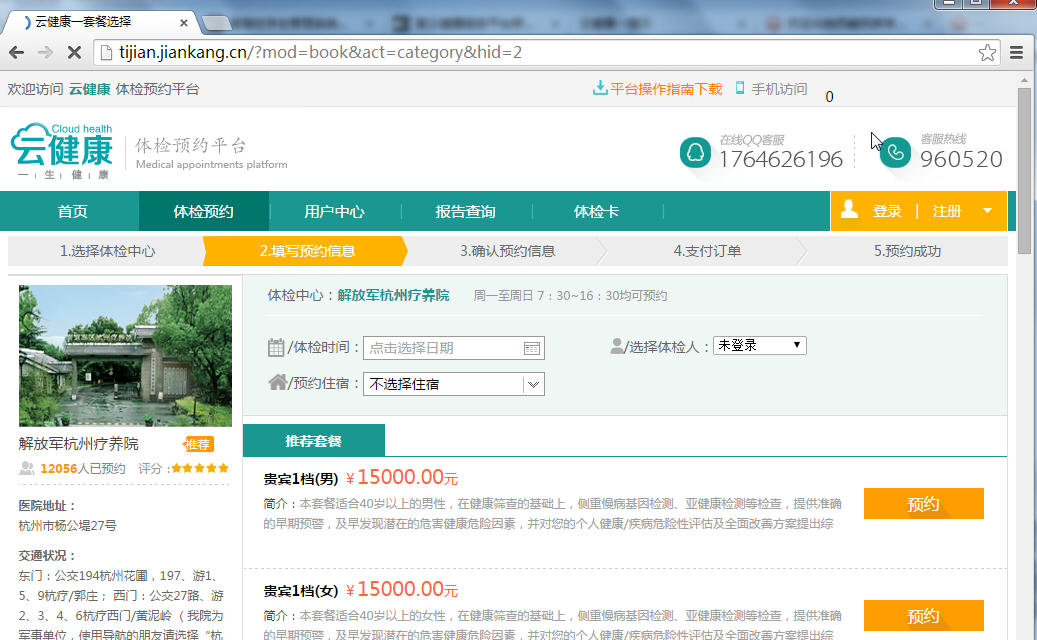Open the 用户中心 navigation tab
Viewport: 1037px width, 640px height.
335,212
